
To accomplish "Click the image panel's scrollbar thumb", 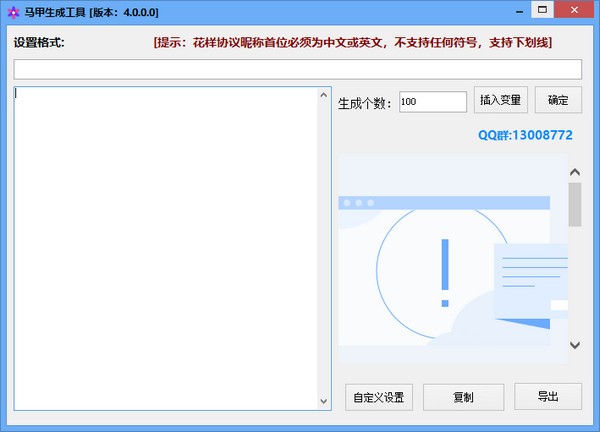I will pyautogui.click(x=574, y=204).
